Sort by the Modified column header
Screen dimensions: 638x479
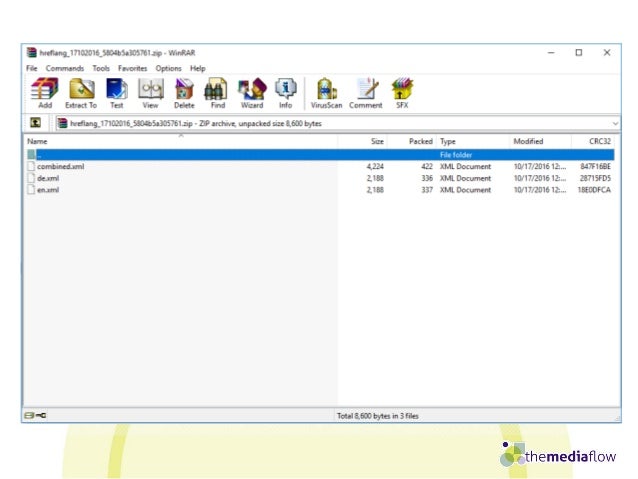coord(540,141)
